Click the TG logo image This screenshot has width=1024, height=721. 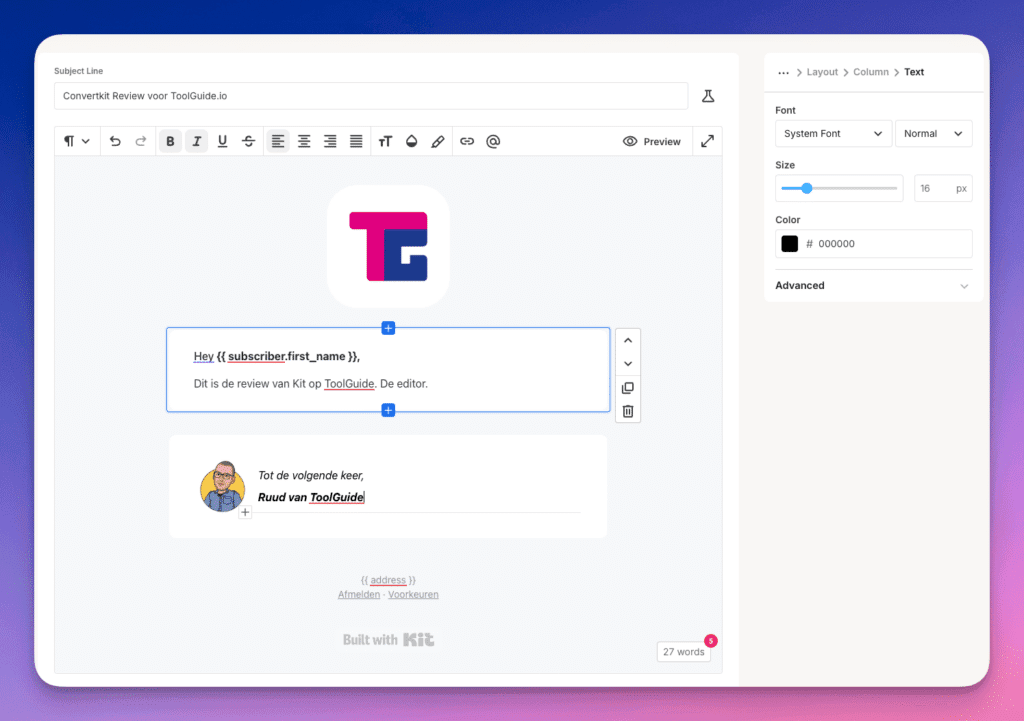(x=388, y=246)
